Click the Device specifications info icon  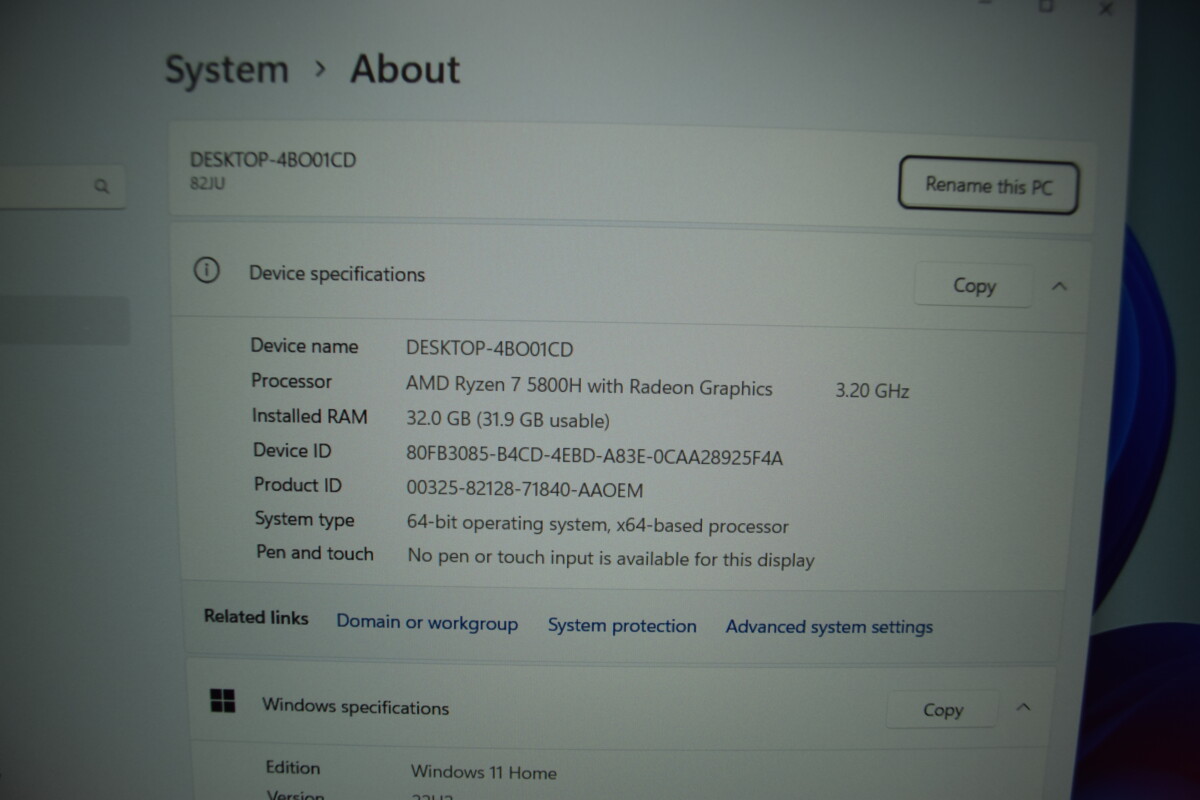(x=206, y=271)
